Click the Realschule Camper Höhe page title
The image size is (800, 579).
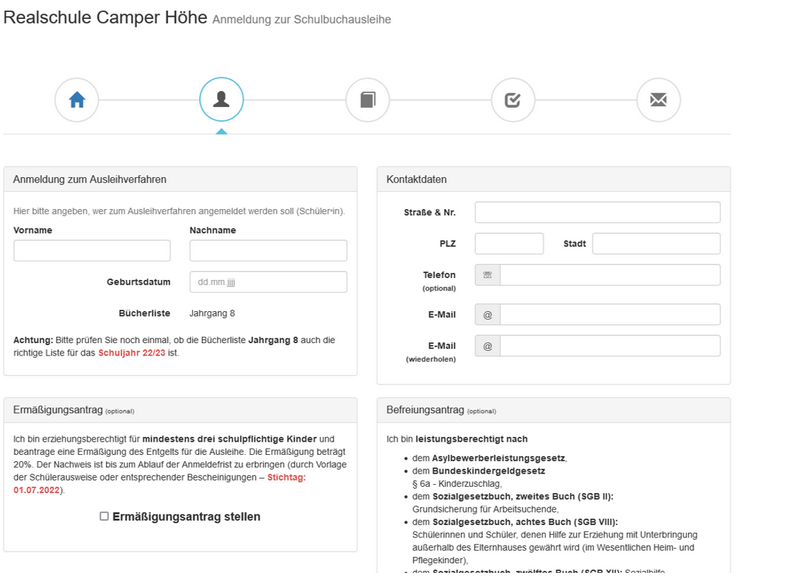pyautogui.click(x=106, y=17)
